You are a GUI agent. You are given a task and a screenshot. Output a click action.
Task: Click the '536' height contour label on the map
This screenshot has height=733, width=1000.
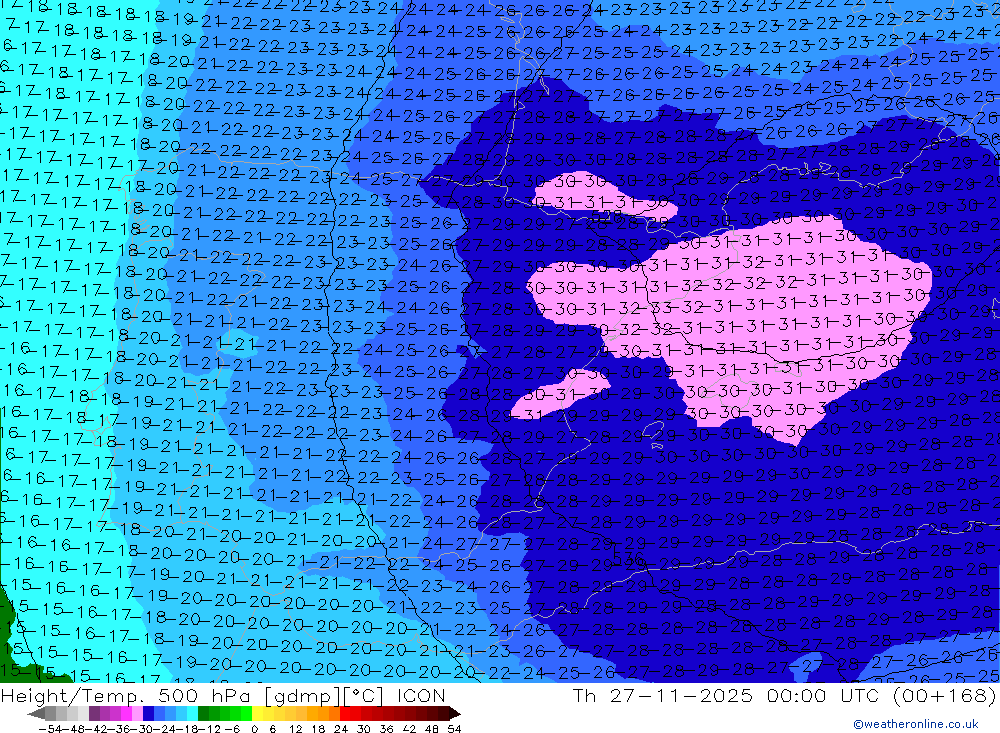(629, 558)
